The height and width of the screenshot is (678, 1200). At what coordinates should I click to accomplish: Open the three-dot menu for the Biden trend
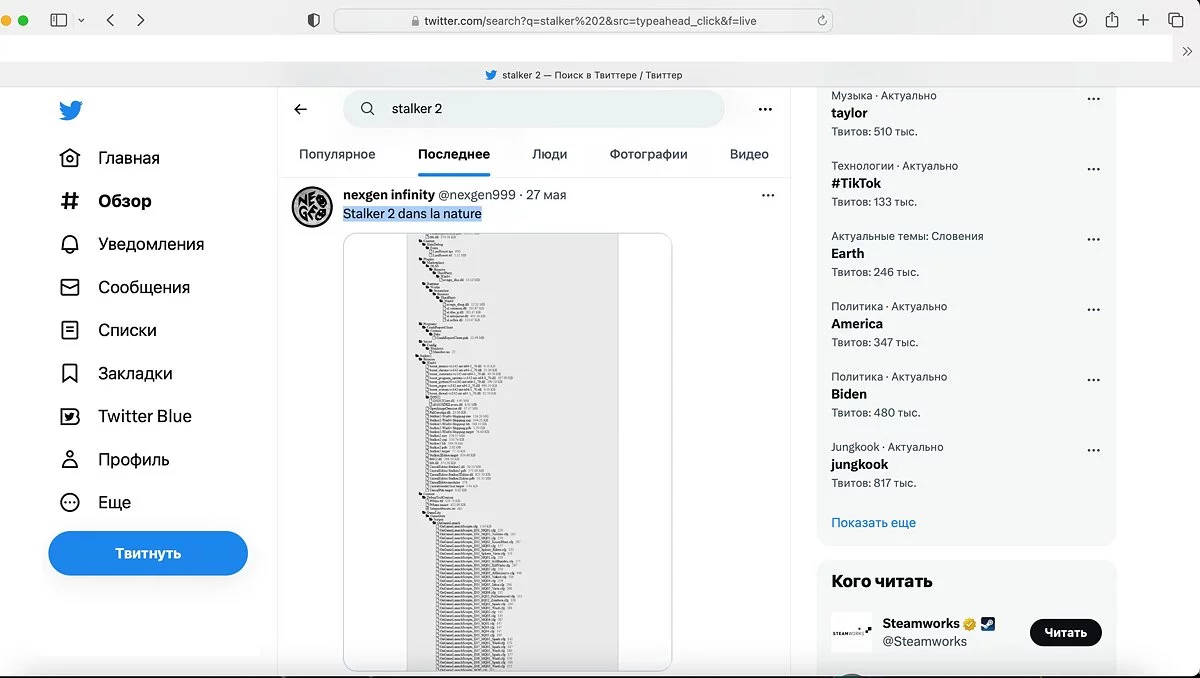[x=1094, y=381]
